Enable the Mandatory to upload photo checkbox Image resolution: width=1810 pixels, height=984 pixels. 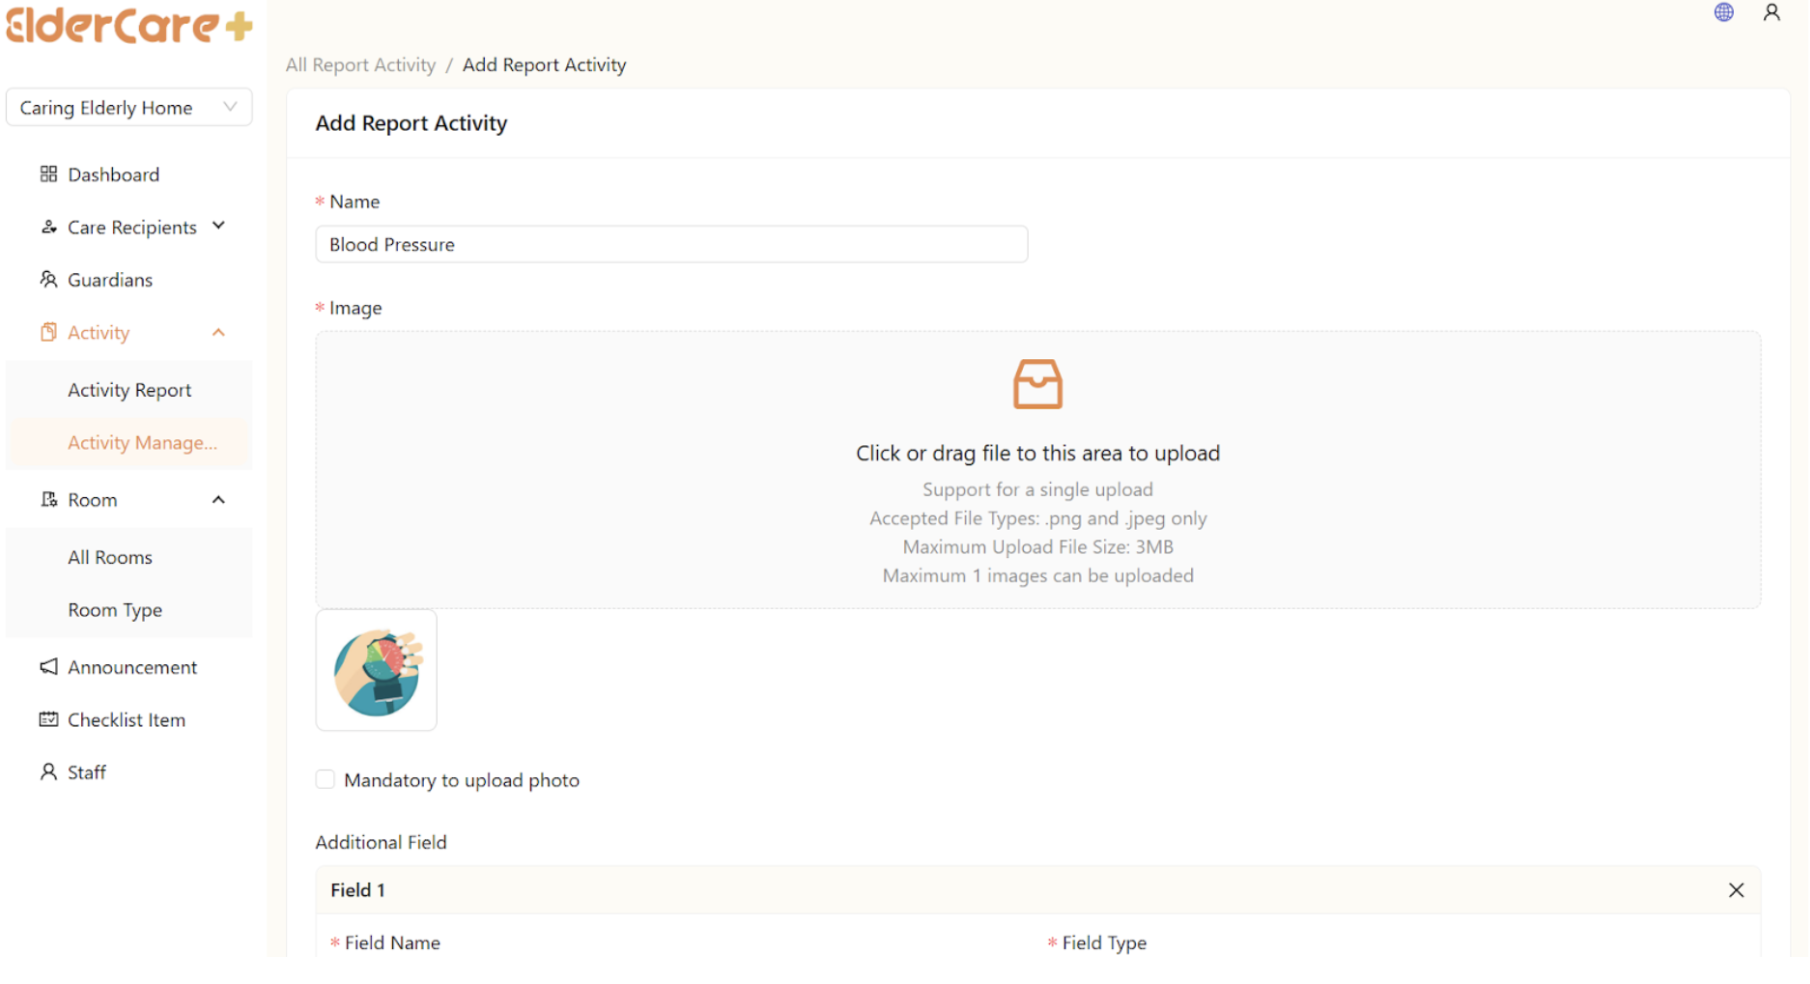[324, 779]
